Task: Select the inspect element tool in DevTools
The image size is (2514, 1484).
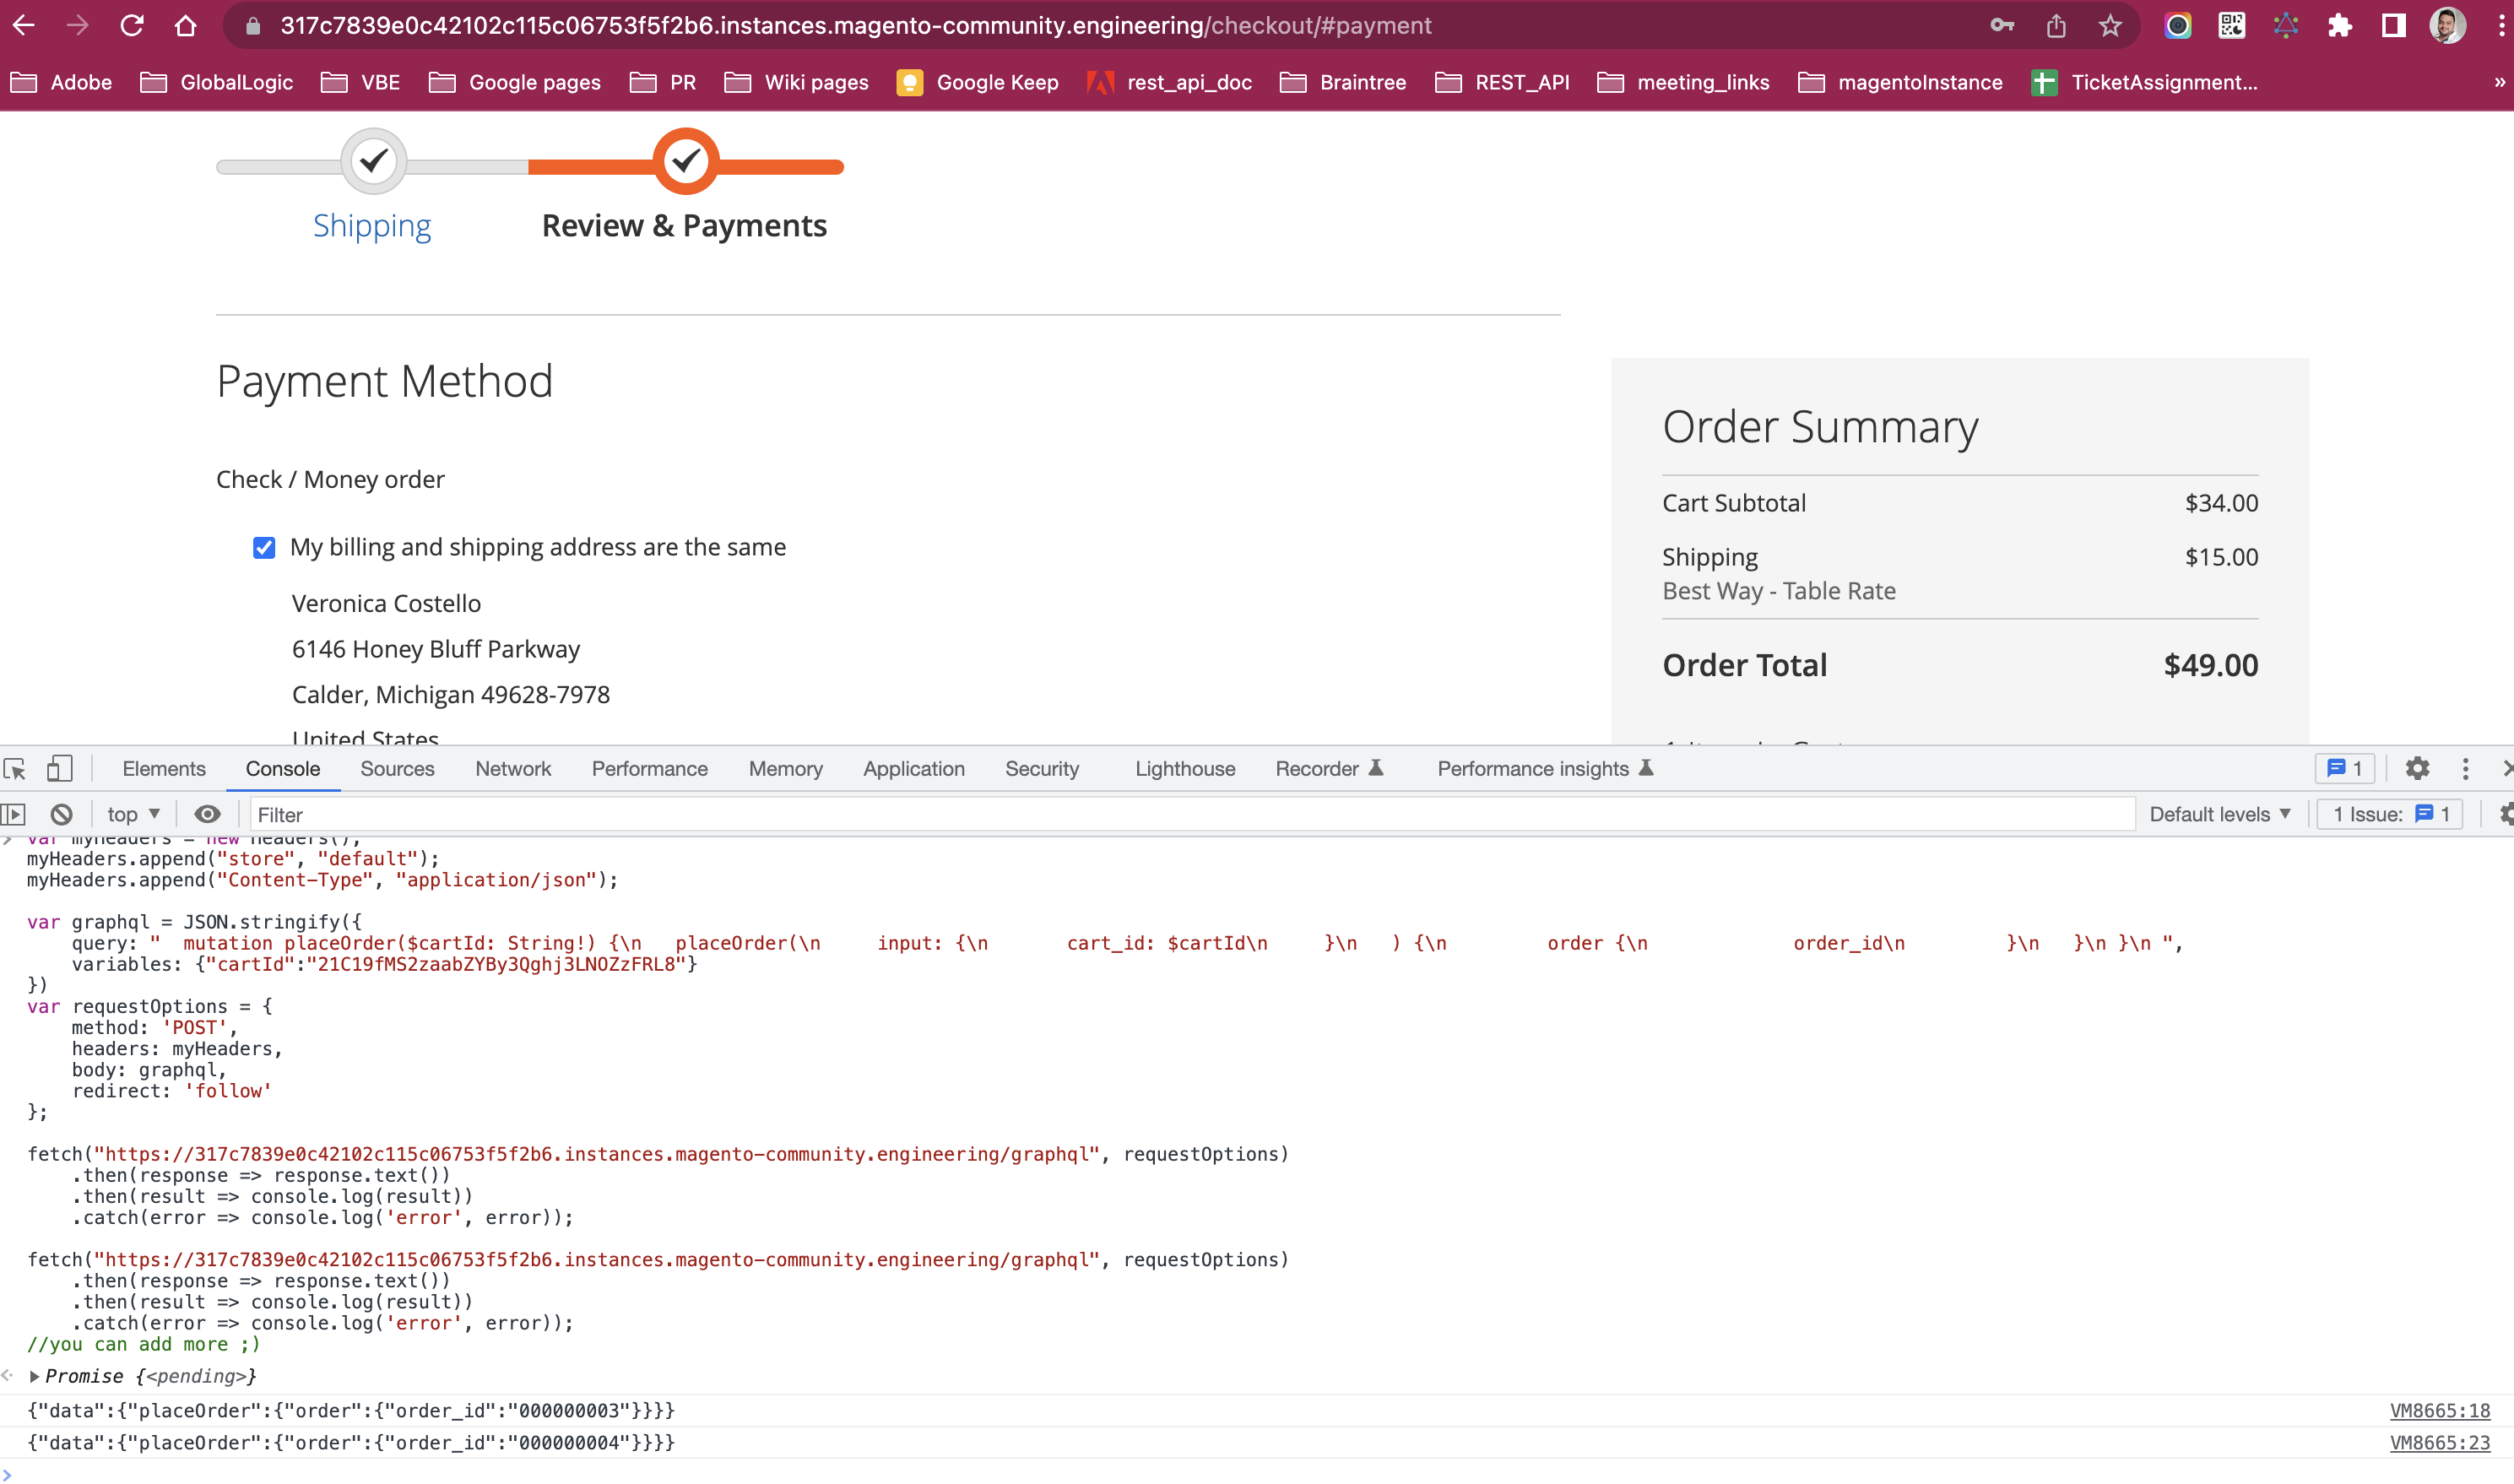Action: pos(14,768)
